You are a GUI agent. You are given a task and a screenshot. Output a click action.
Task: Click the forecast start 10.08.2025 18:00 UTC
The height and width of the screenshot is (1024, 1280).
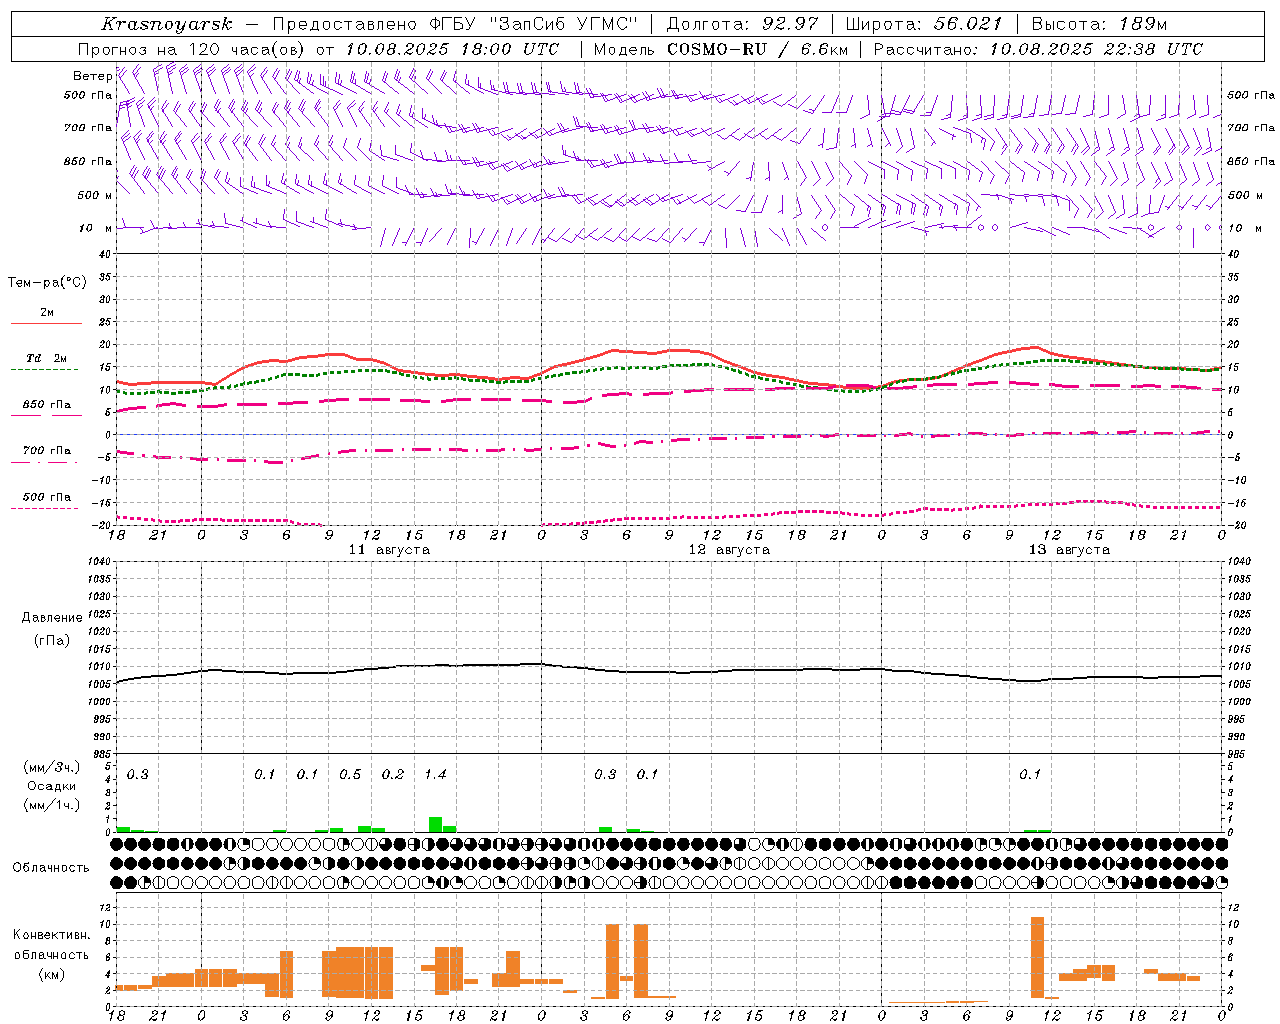451,49
